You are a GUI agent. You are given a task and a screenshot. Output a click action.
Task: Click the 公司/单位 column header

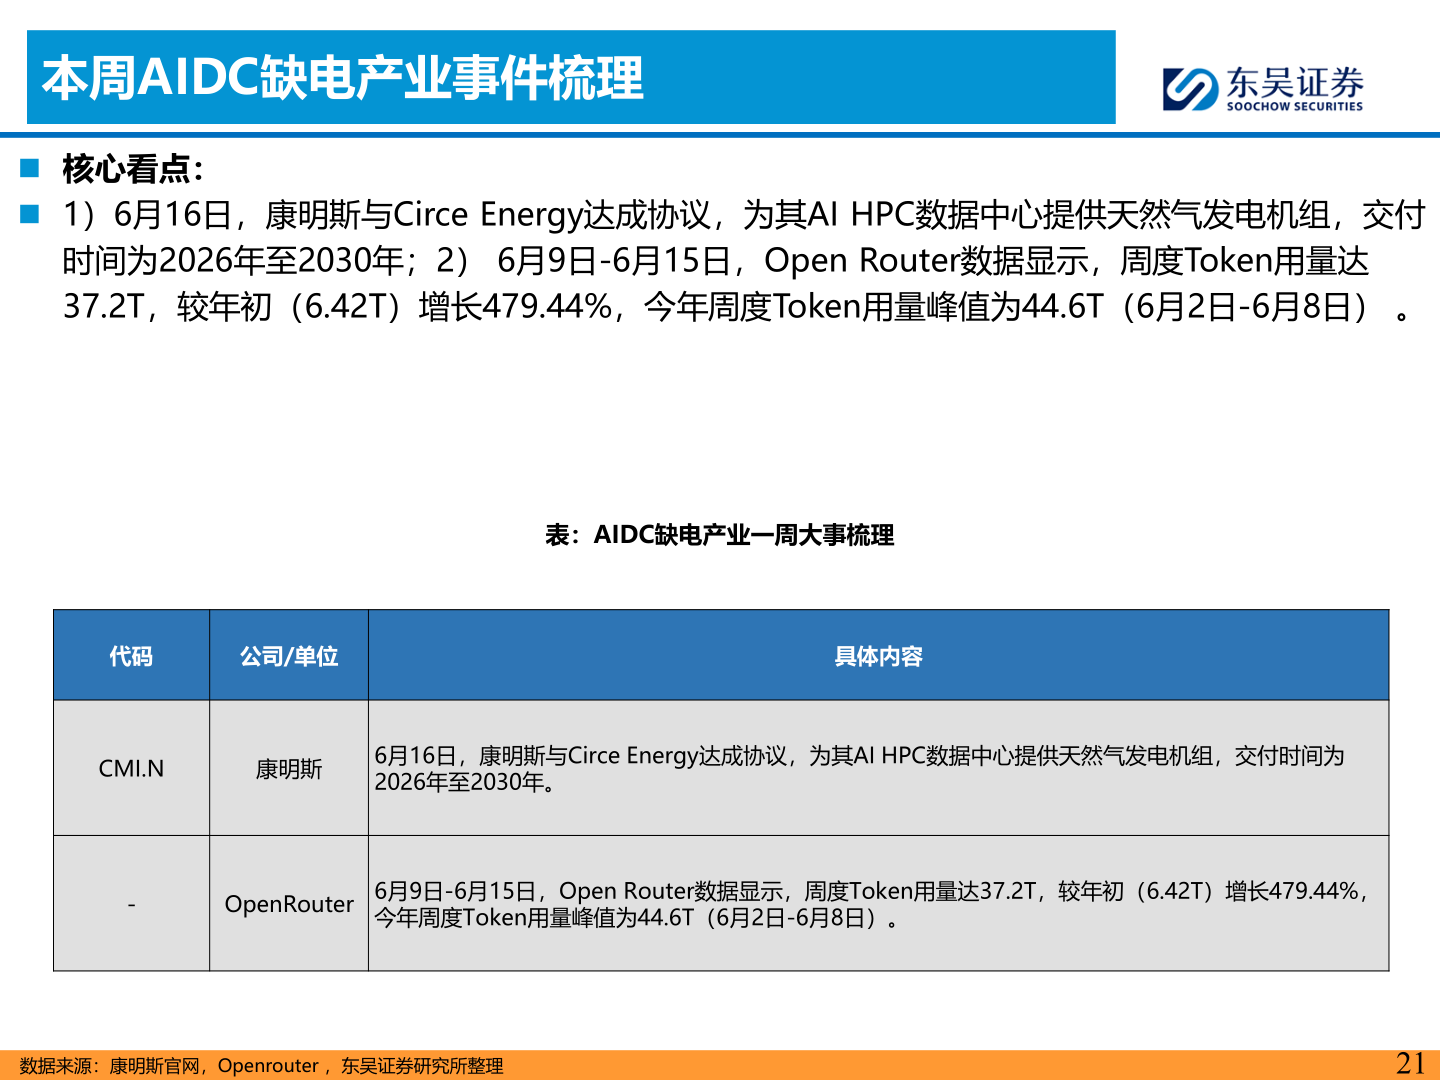click(x=289, y=656)
